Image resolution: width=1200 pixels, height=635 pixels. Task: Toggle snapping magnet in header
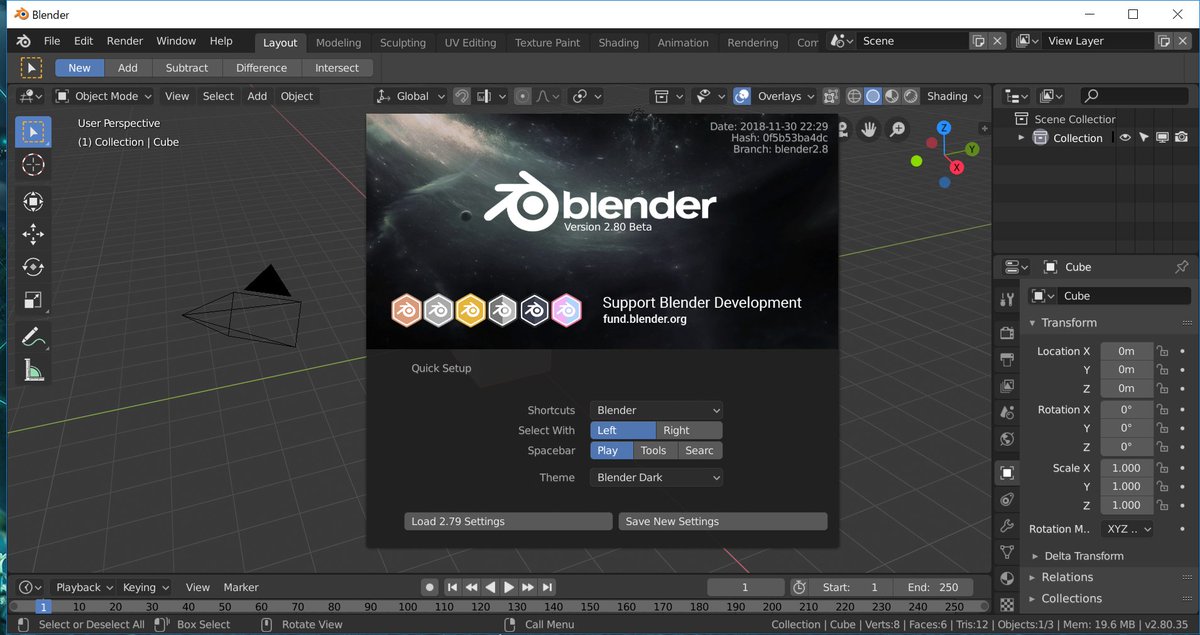[462, 96]
